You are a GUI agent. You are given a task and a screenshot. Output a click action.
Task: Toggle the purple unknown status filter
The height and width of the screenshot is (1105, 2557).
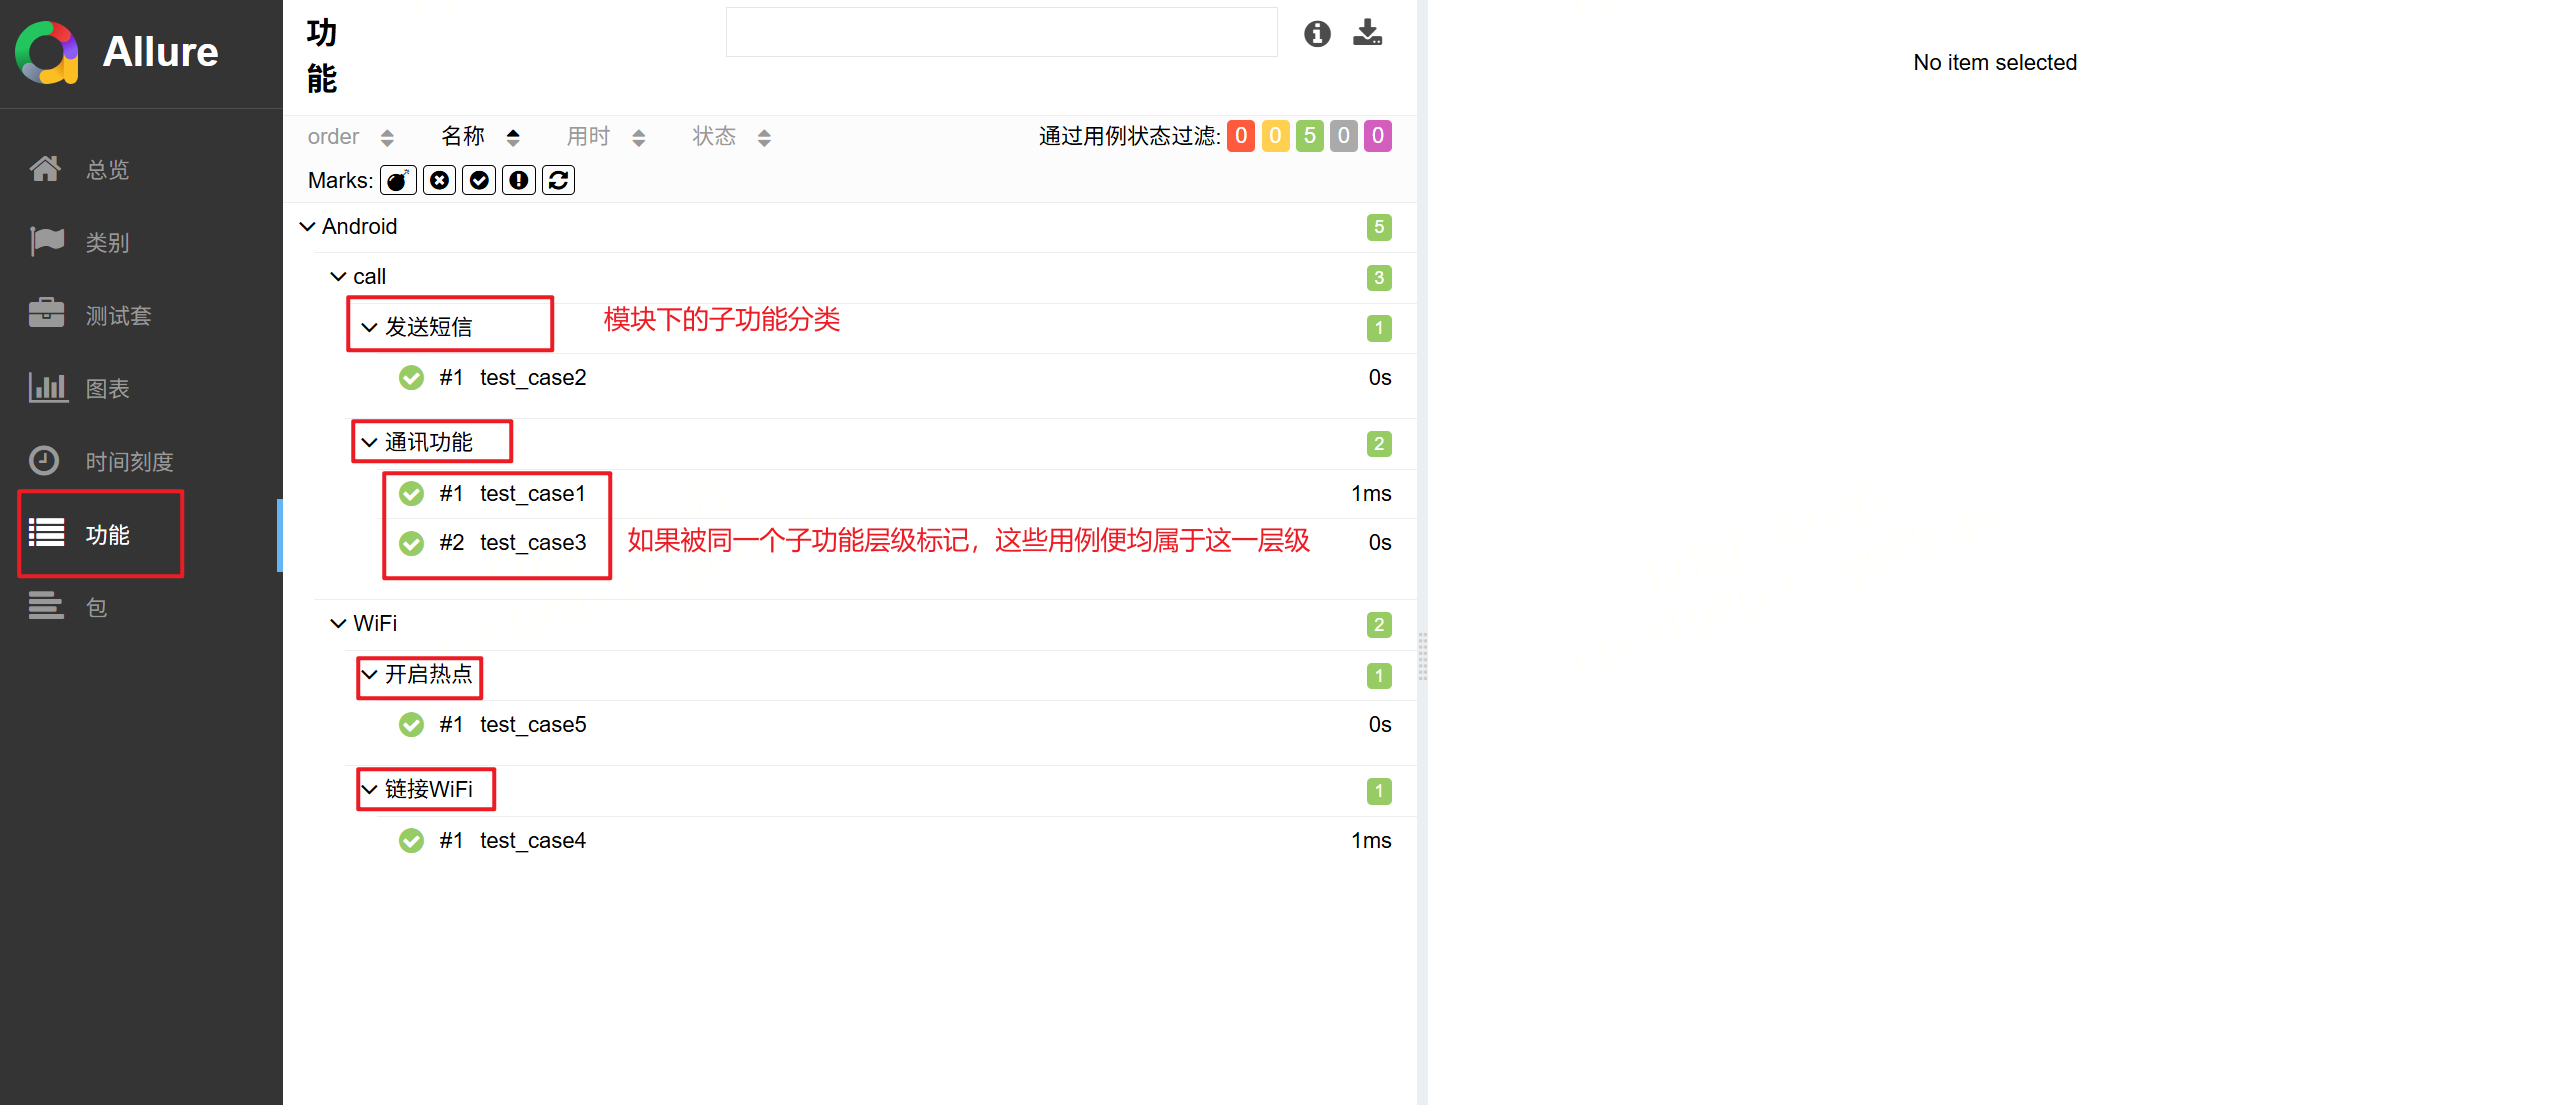[x=1377, y=136]
